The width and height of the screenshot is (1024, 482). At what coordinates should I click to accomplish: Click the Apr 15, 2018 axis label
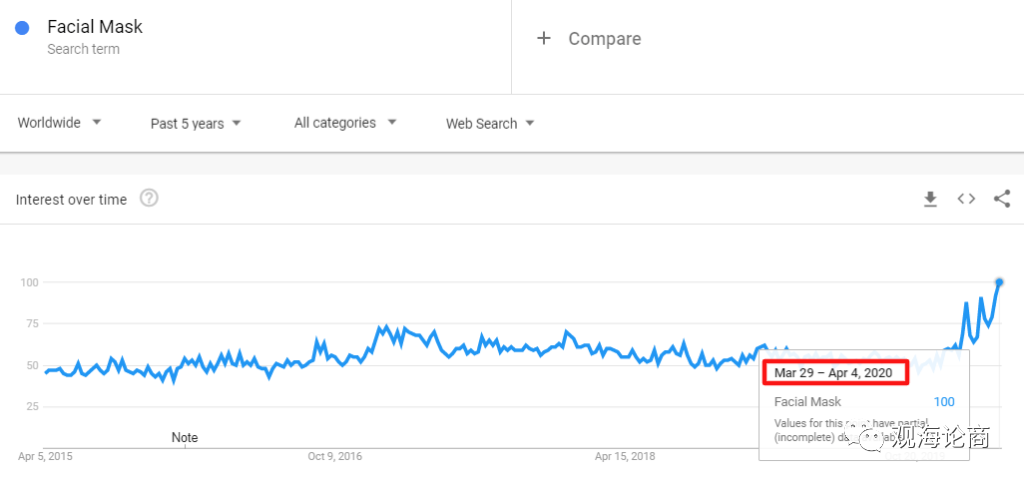click(x=625, y=457)
